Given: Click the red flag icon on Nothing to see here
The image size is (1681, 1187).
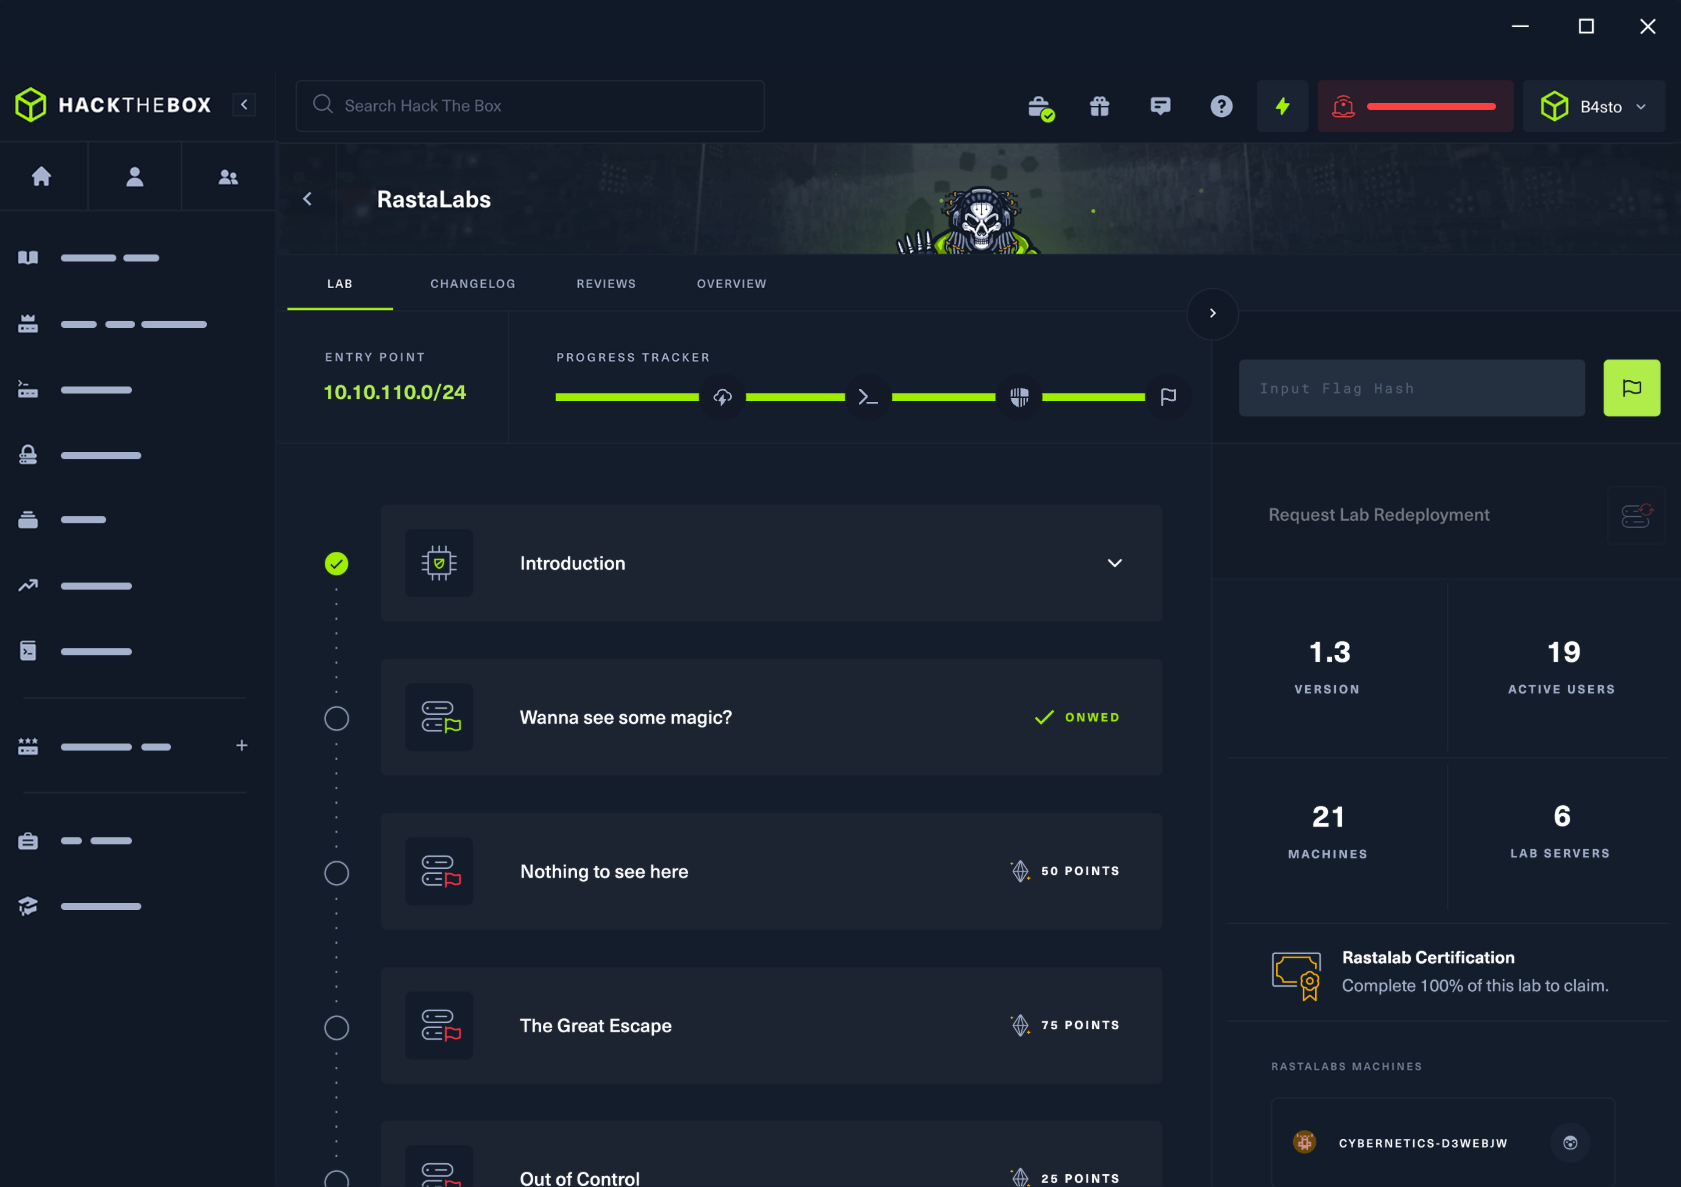Looking at the screenshot, I should click(439, 871).
